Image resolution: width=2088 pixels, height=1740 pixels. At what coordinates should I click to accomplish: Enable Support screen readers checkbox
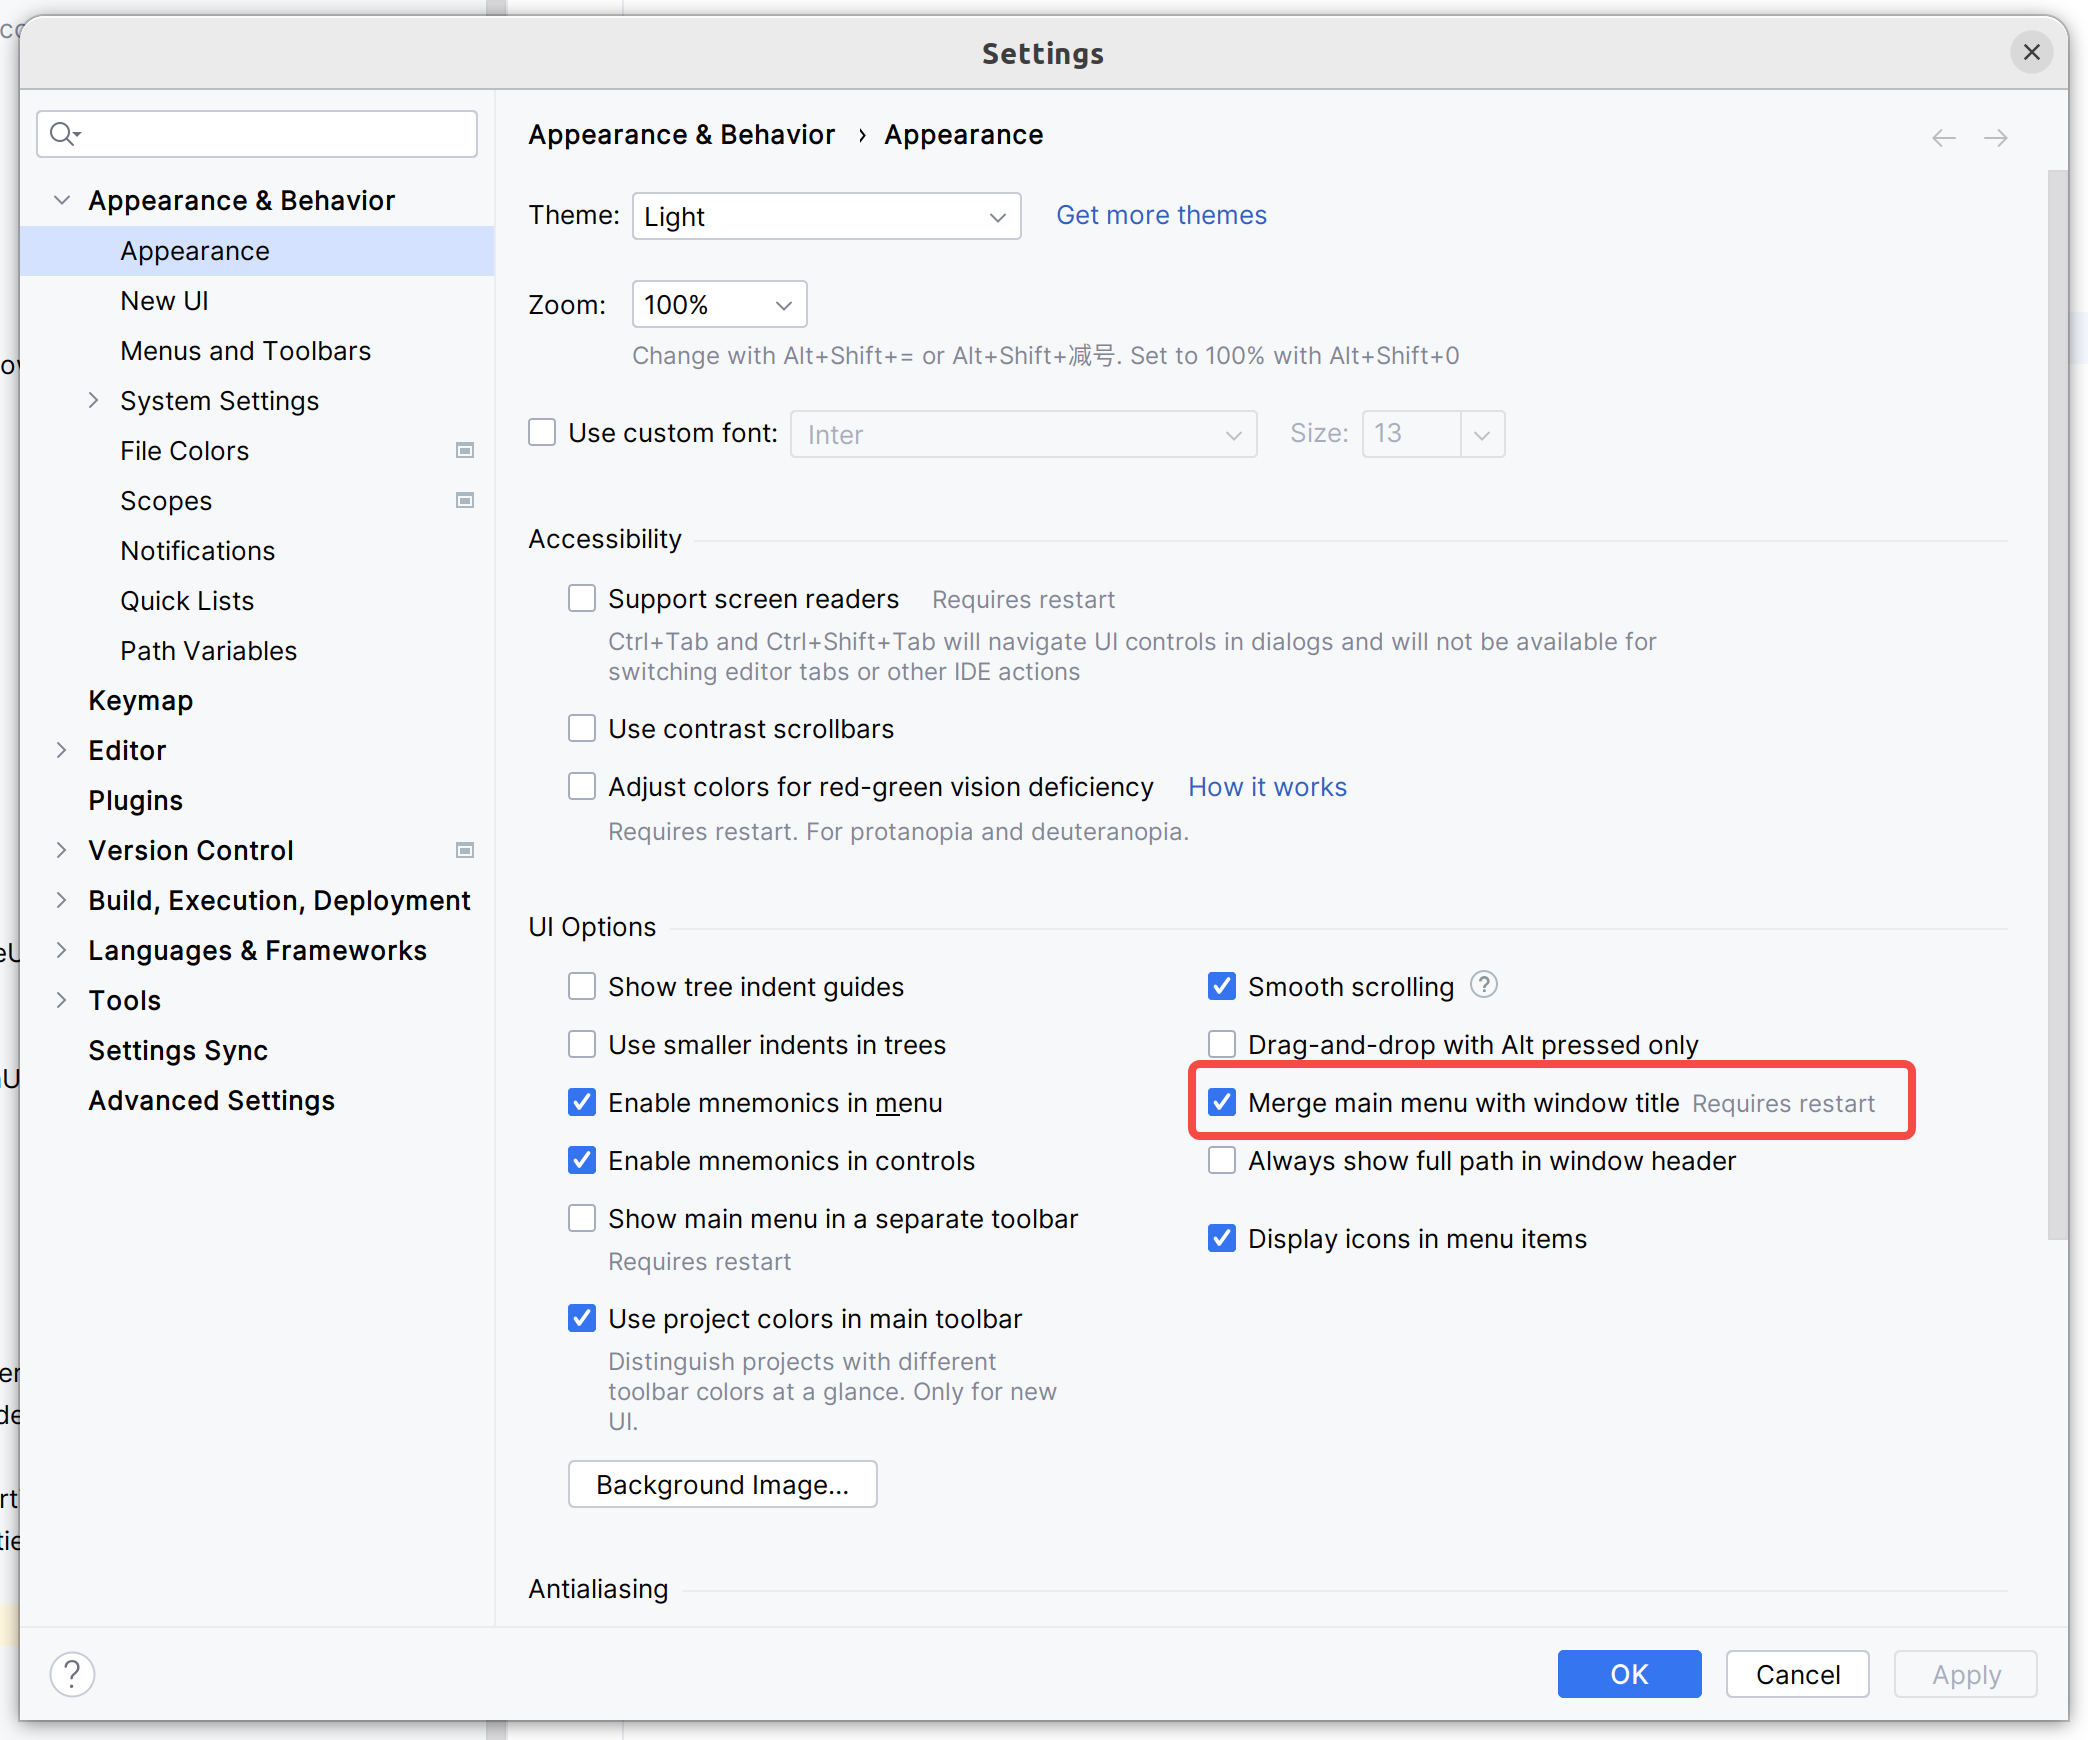[x=582, y=598]
